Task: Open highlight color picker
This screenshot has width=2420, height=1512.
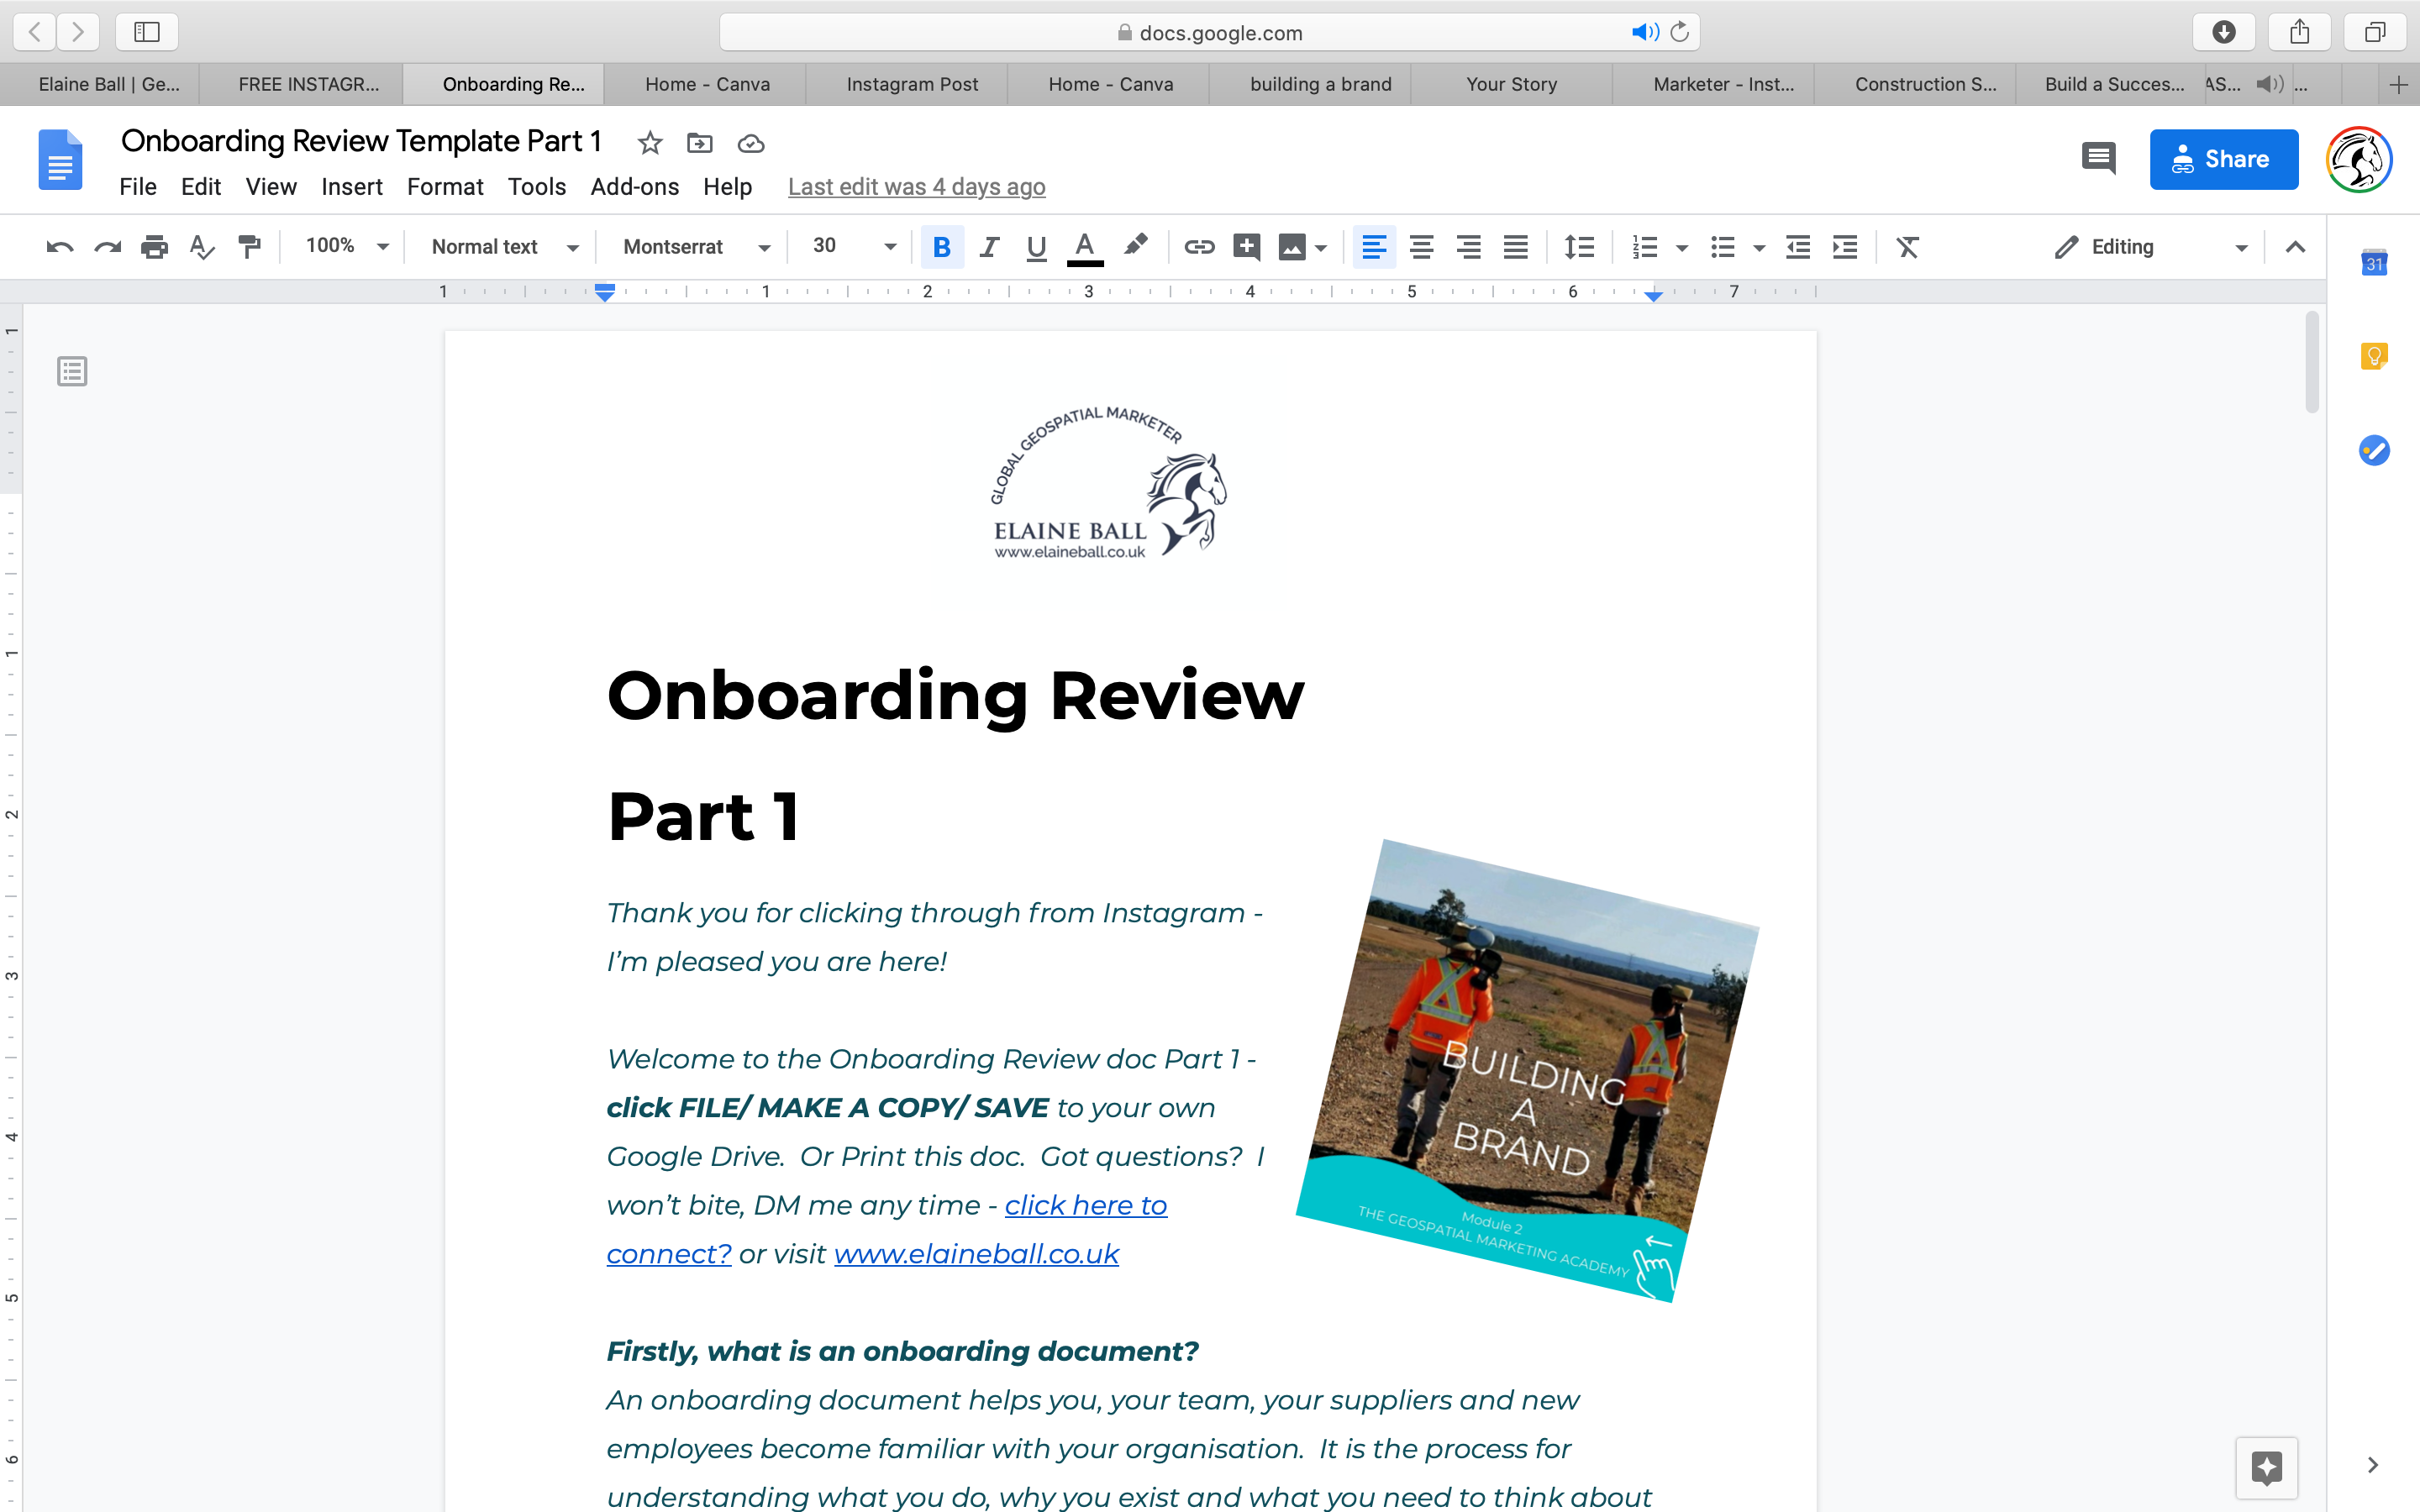Action: [x=1135, y=246]
